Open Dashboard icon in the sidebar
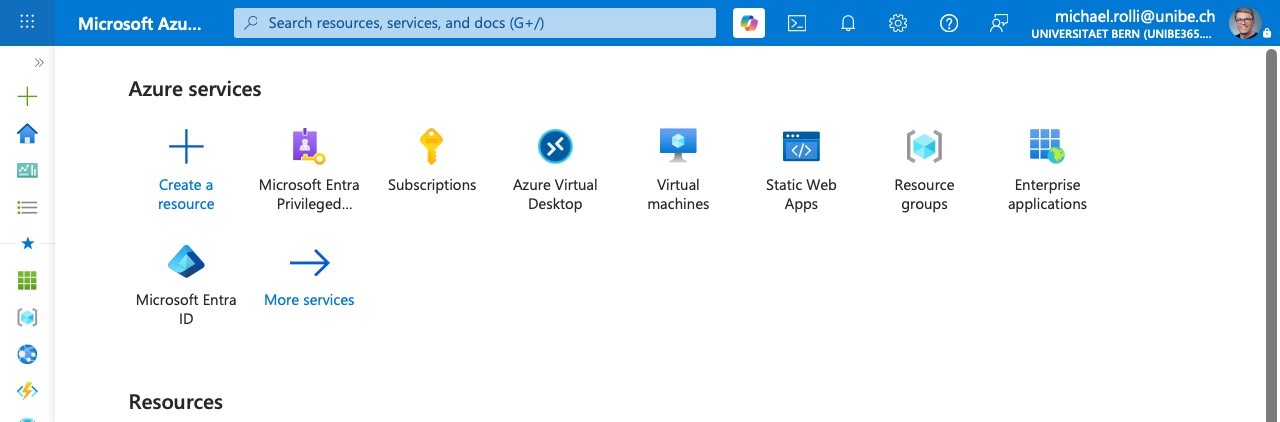Image resolution: width=1280 pixels, height=422 pixels. point(27,171)
